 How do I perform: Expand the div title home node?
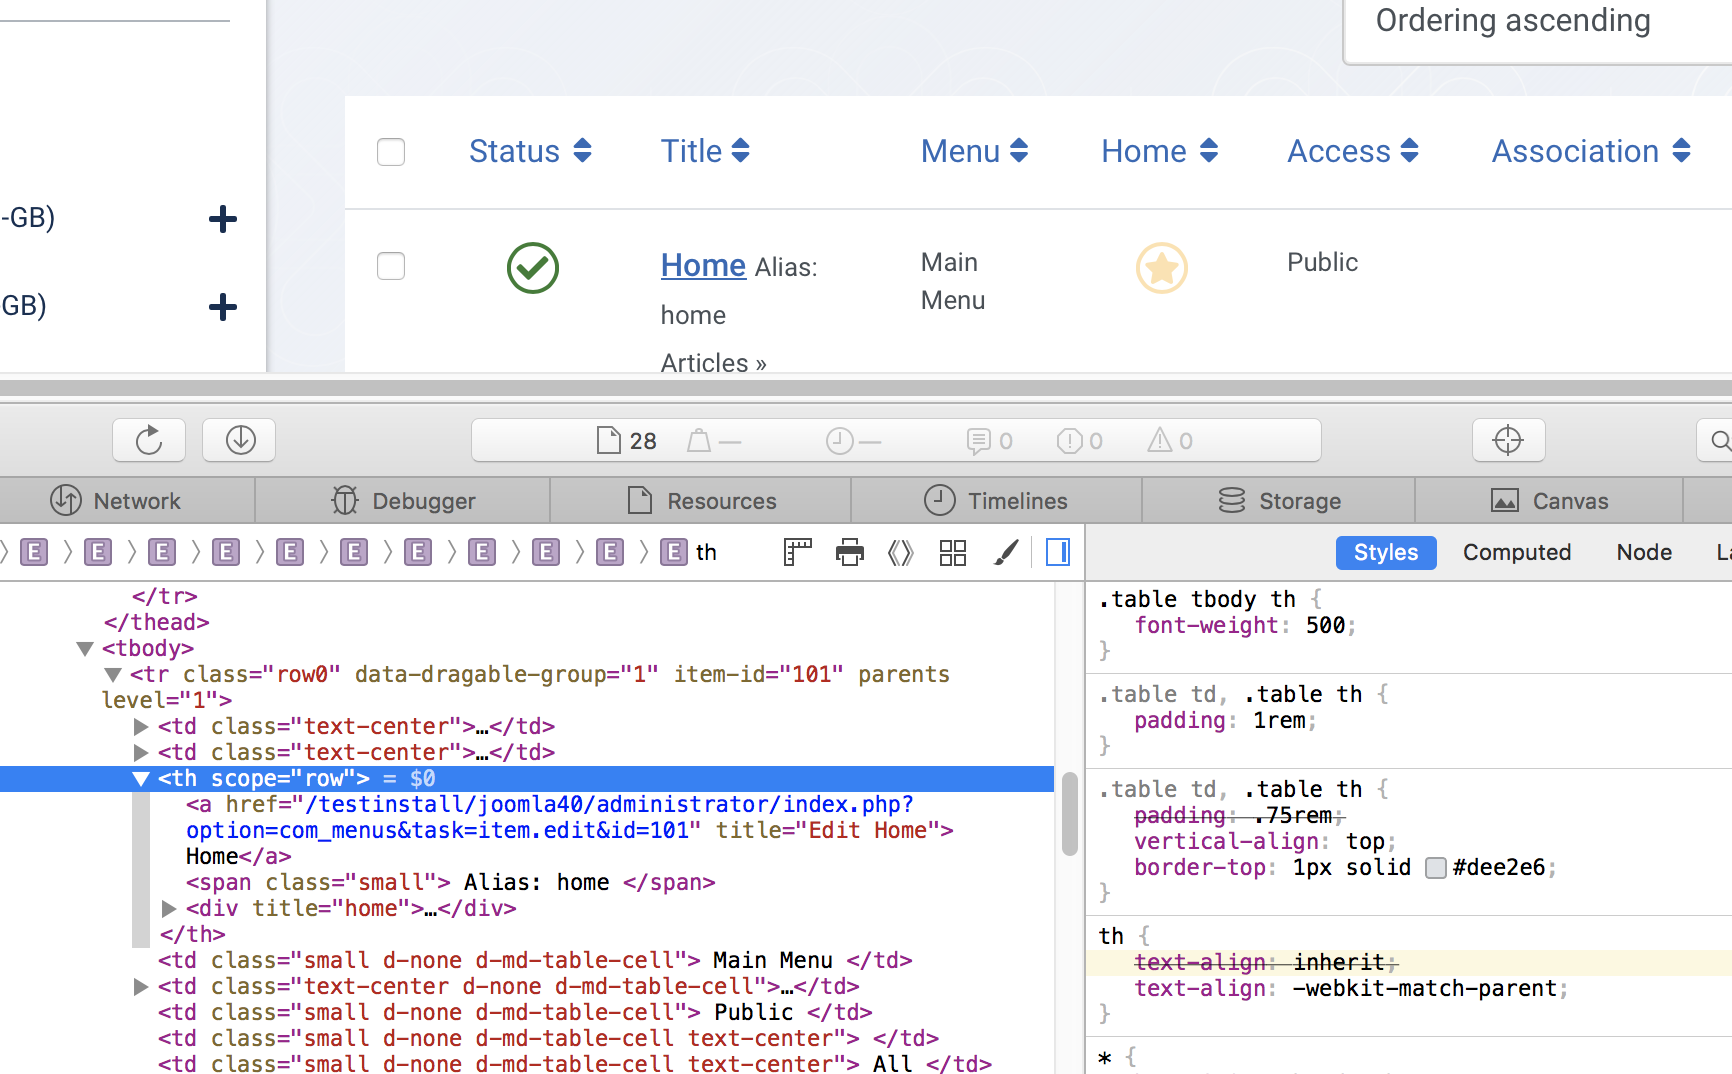pyautogui.click(x=169, y=909)
